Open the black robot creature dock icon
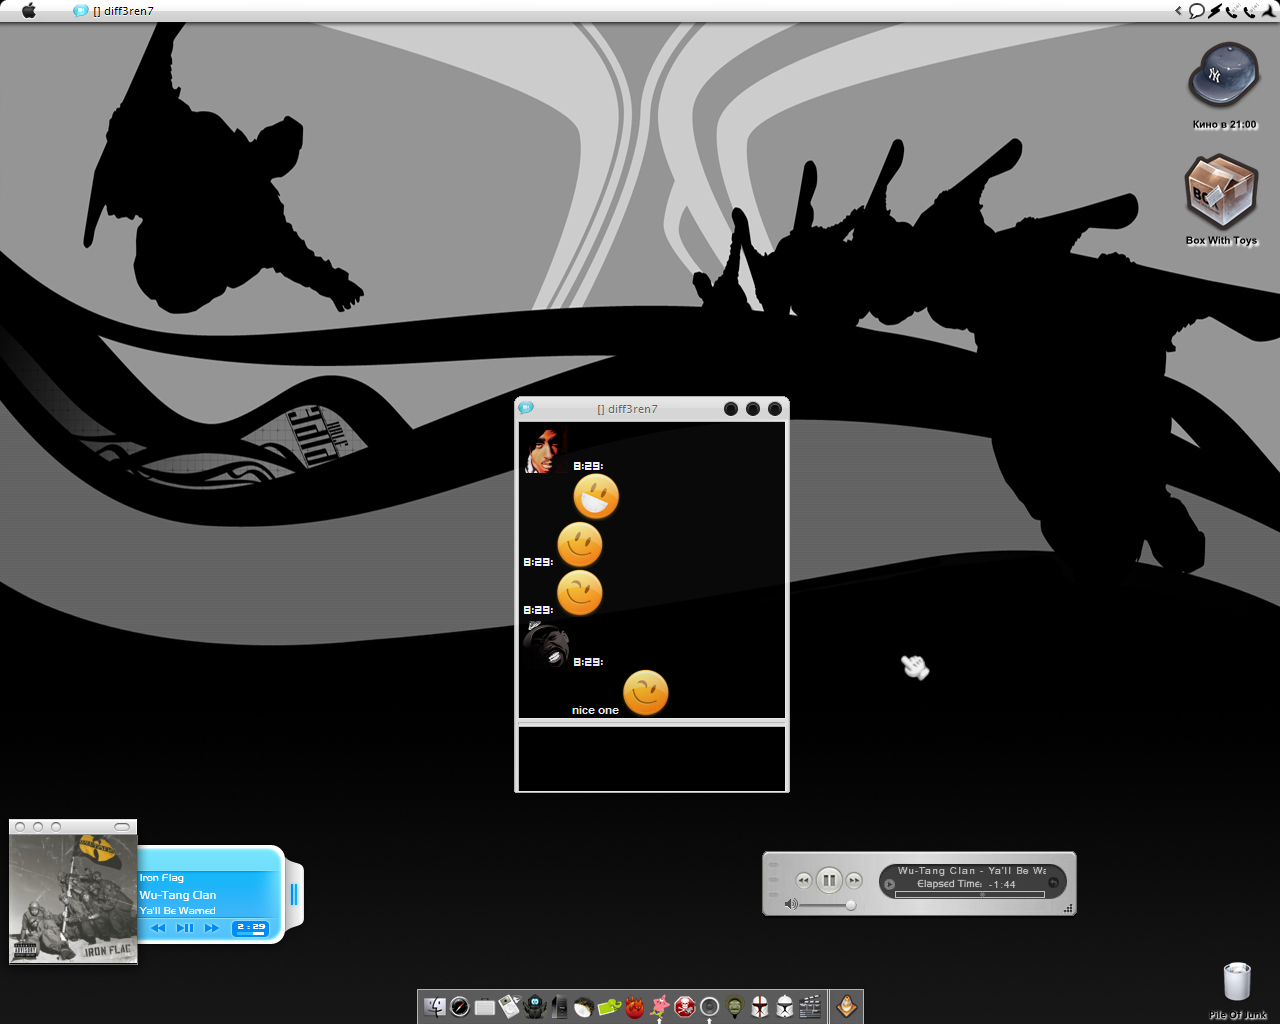Viewport: 1280px width, 1024px height. [535, 1007]
